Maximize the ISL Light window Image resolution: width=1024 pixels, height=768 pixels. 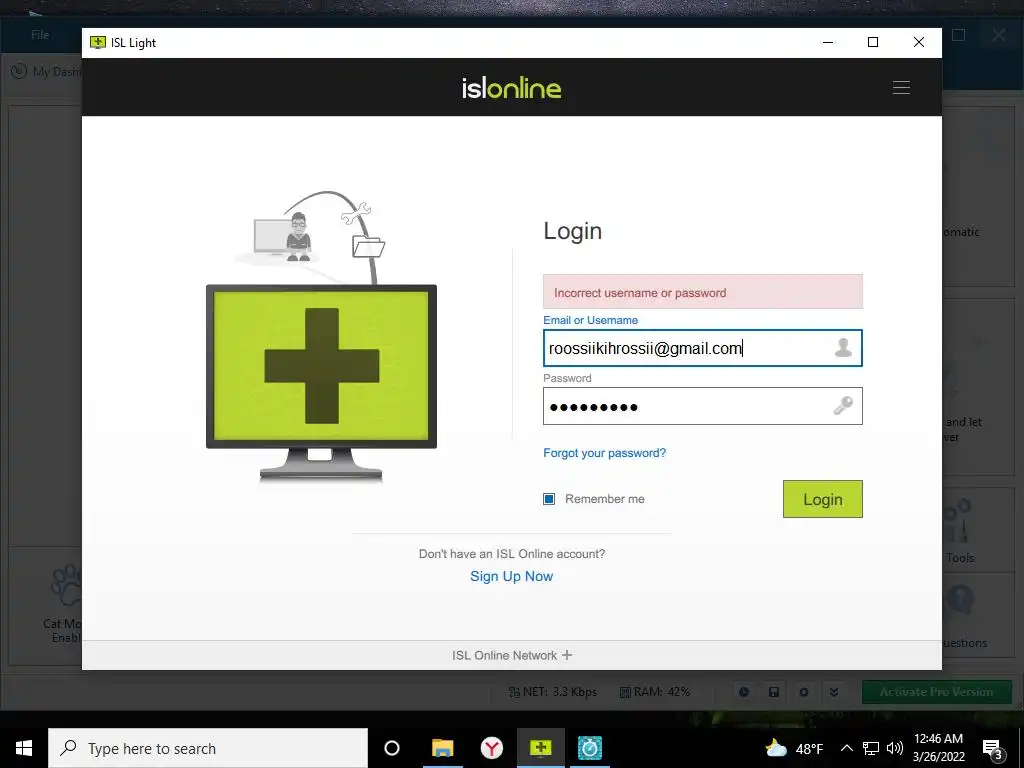(872, 42)
